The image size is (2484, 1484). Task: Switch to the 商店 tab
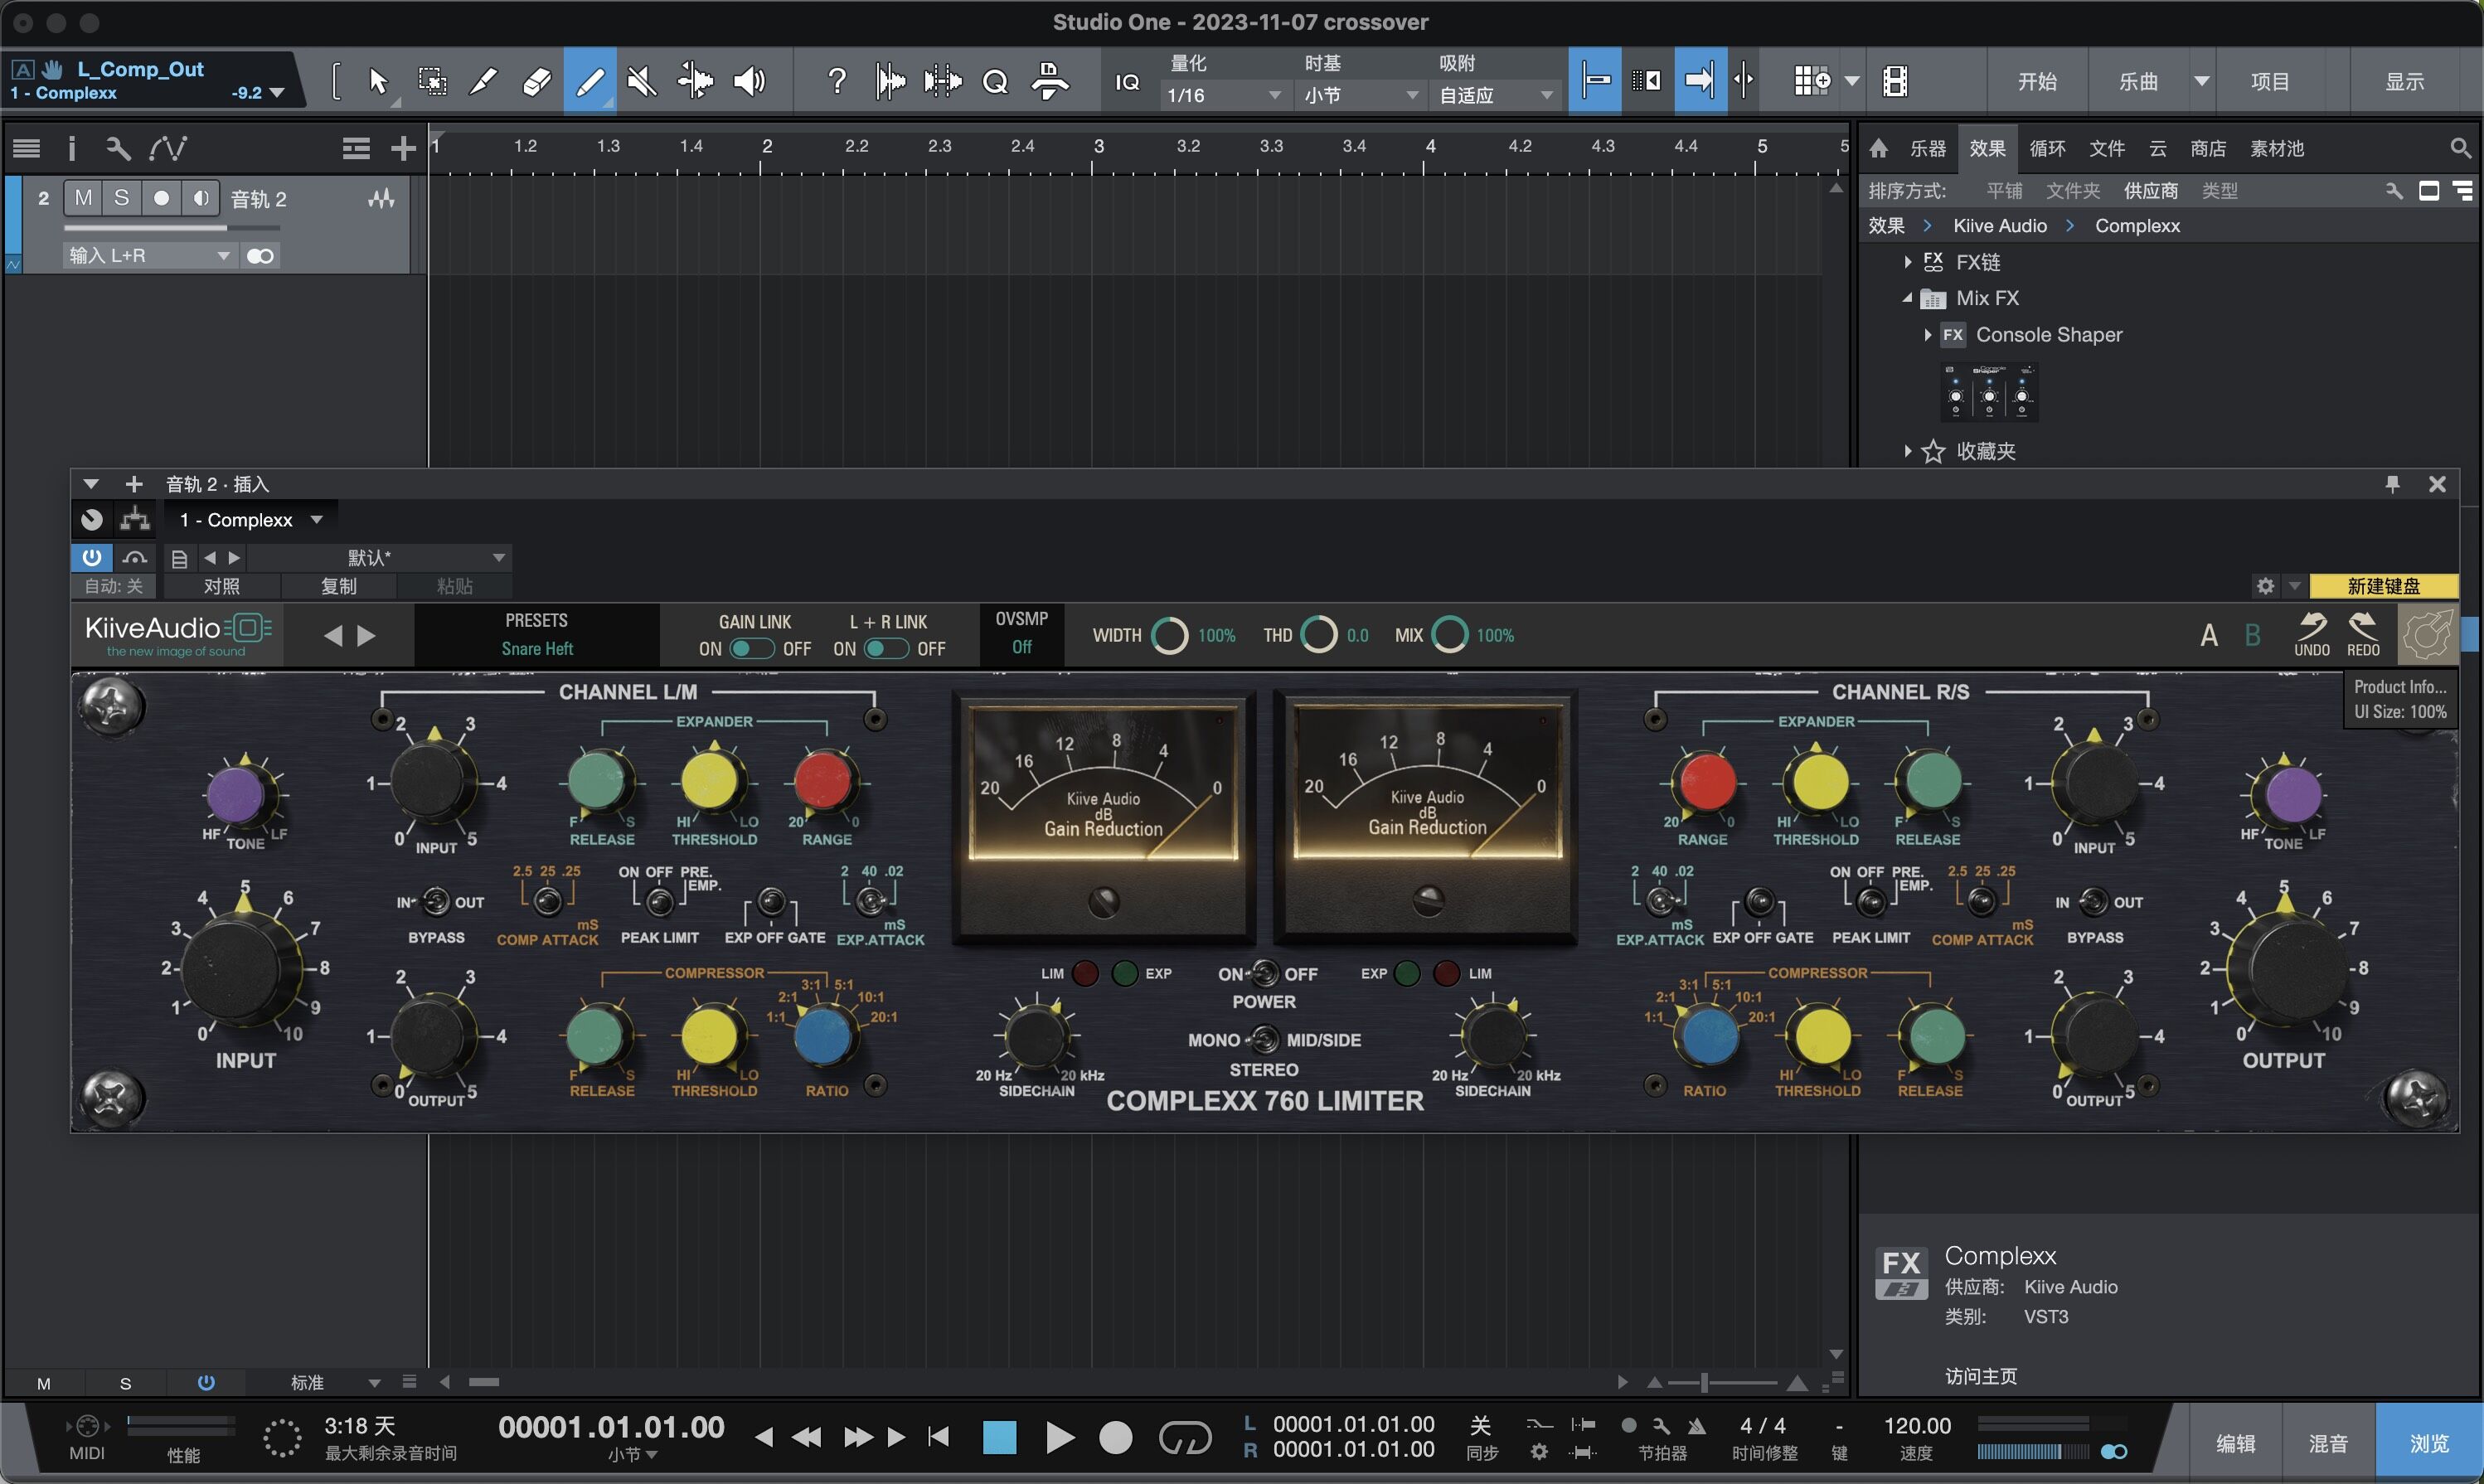point(2208,147)
